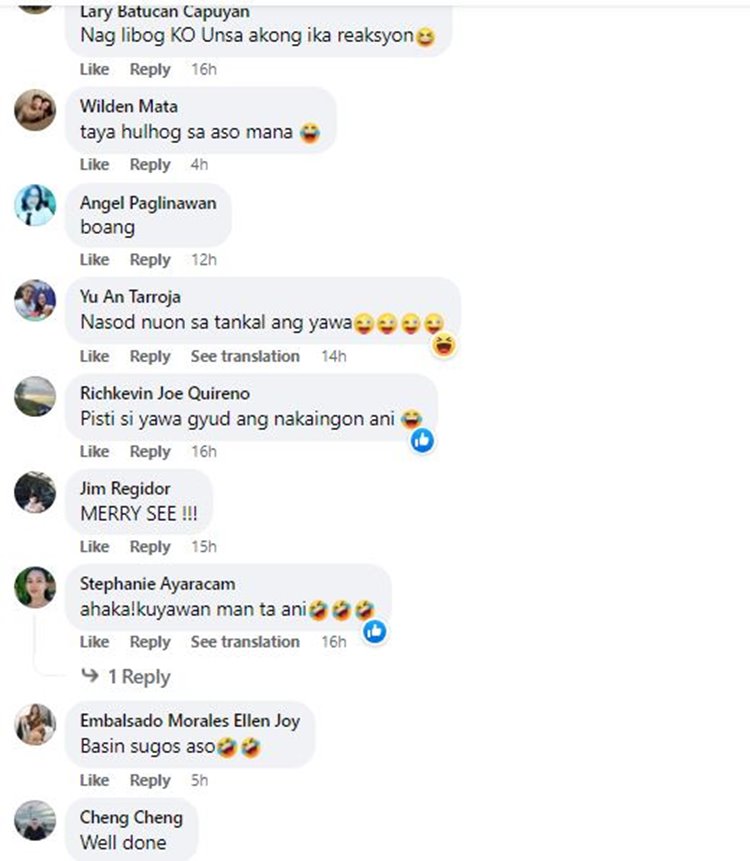Screen dimensions: 750x861
Task: Open Richkevin Joe Quireno's profile name link
Action: 165,393
